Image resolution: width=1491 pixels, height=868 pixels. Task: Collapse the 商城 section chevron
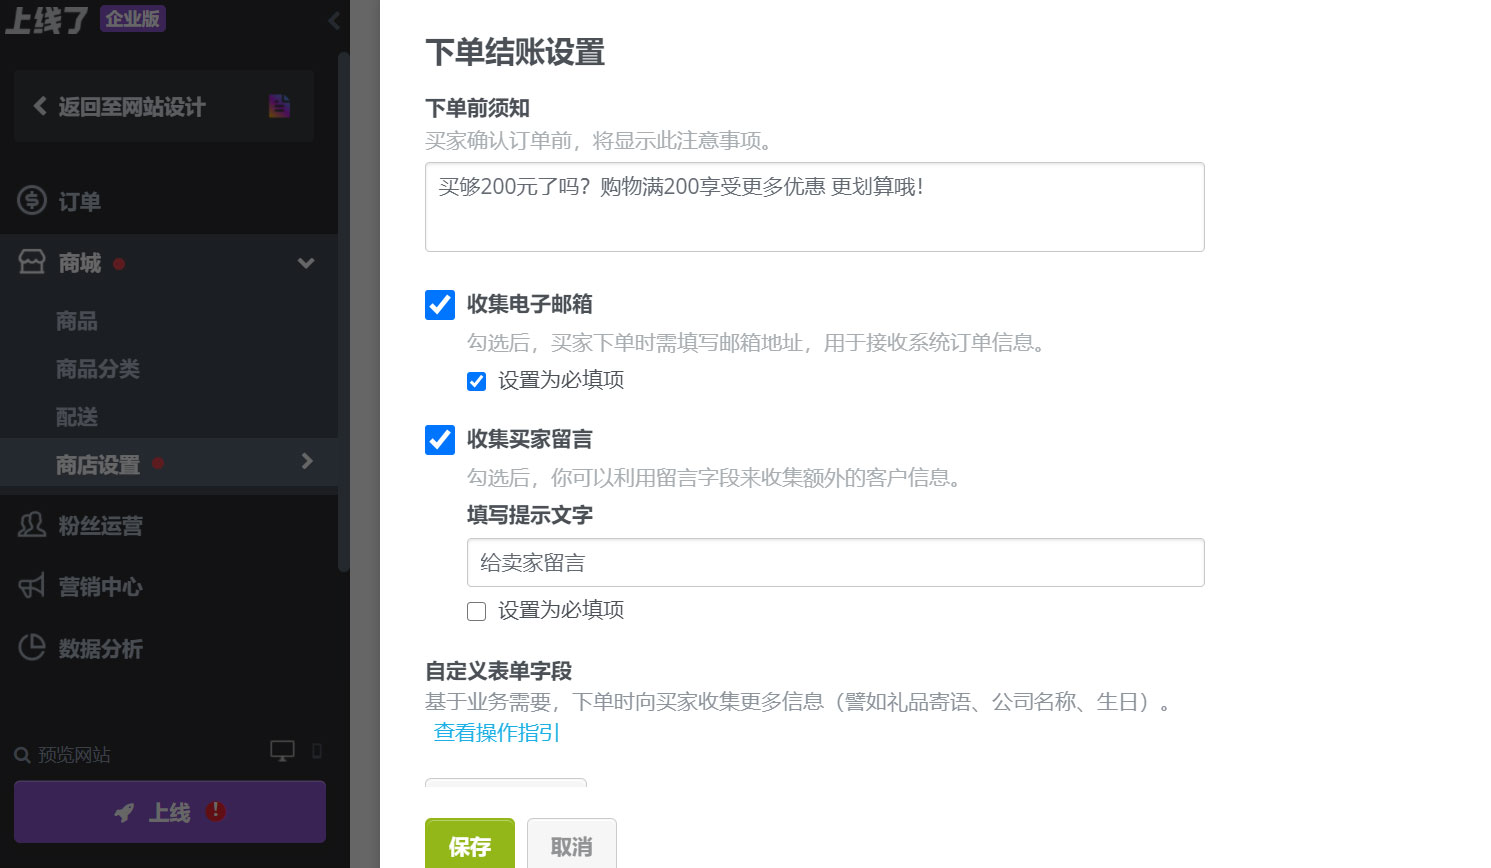coord(306,262)
